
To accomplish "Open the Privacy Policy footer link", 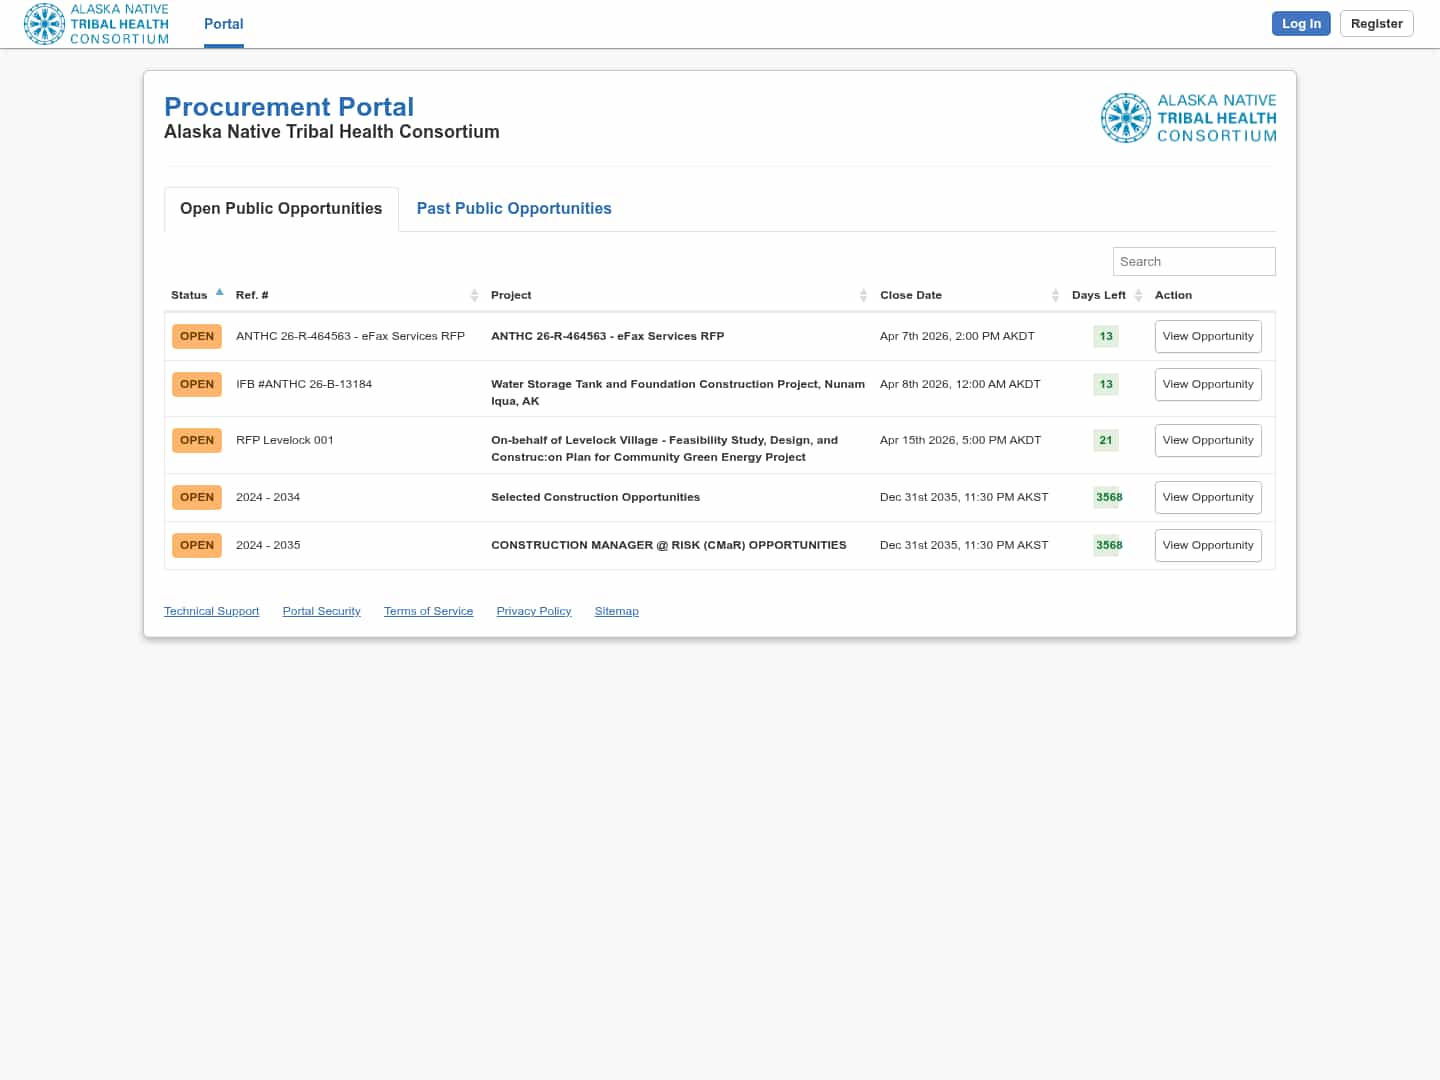I will pos(533,611).
